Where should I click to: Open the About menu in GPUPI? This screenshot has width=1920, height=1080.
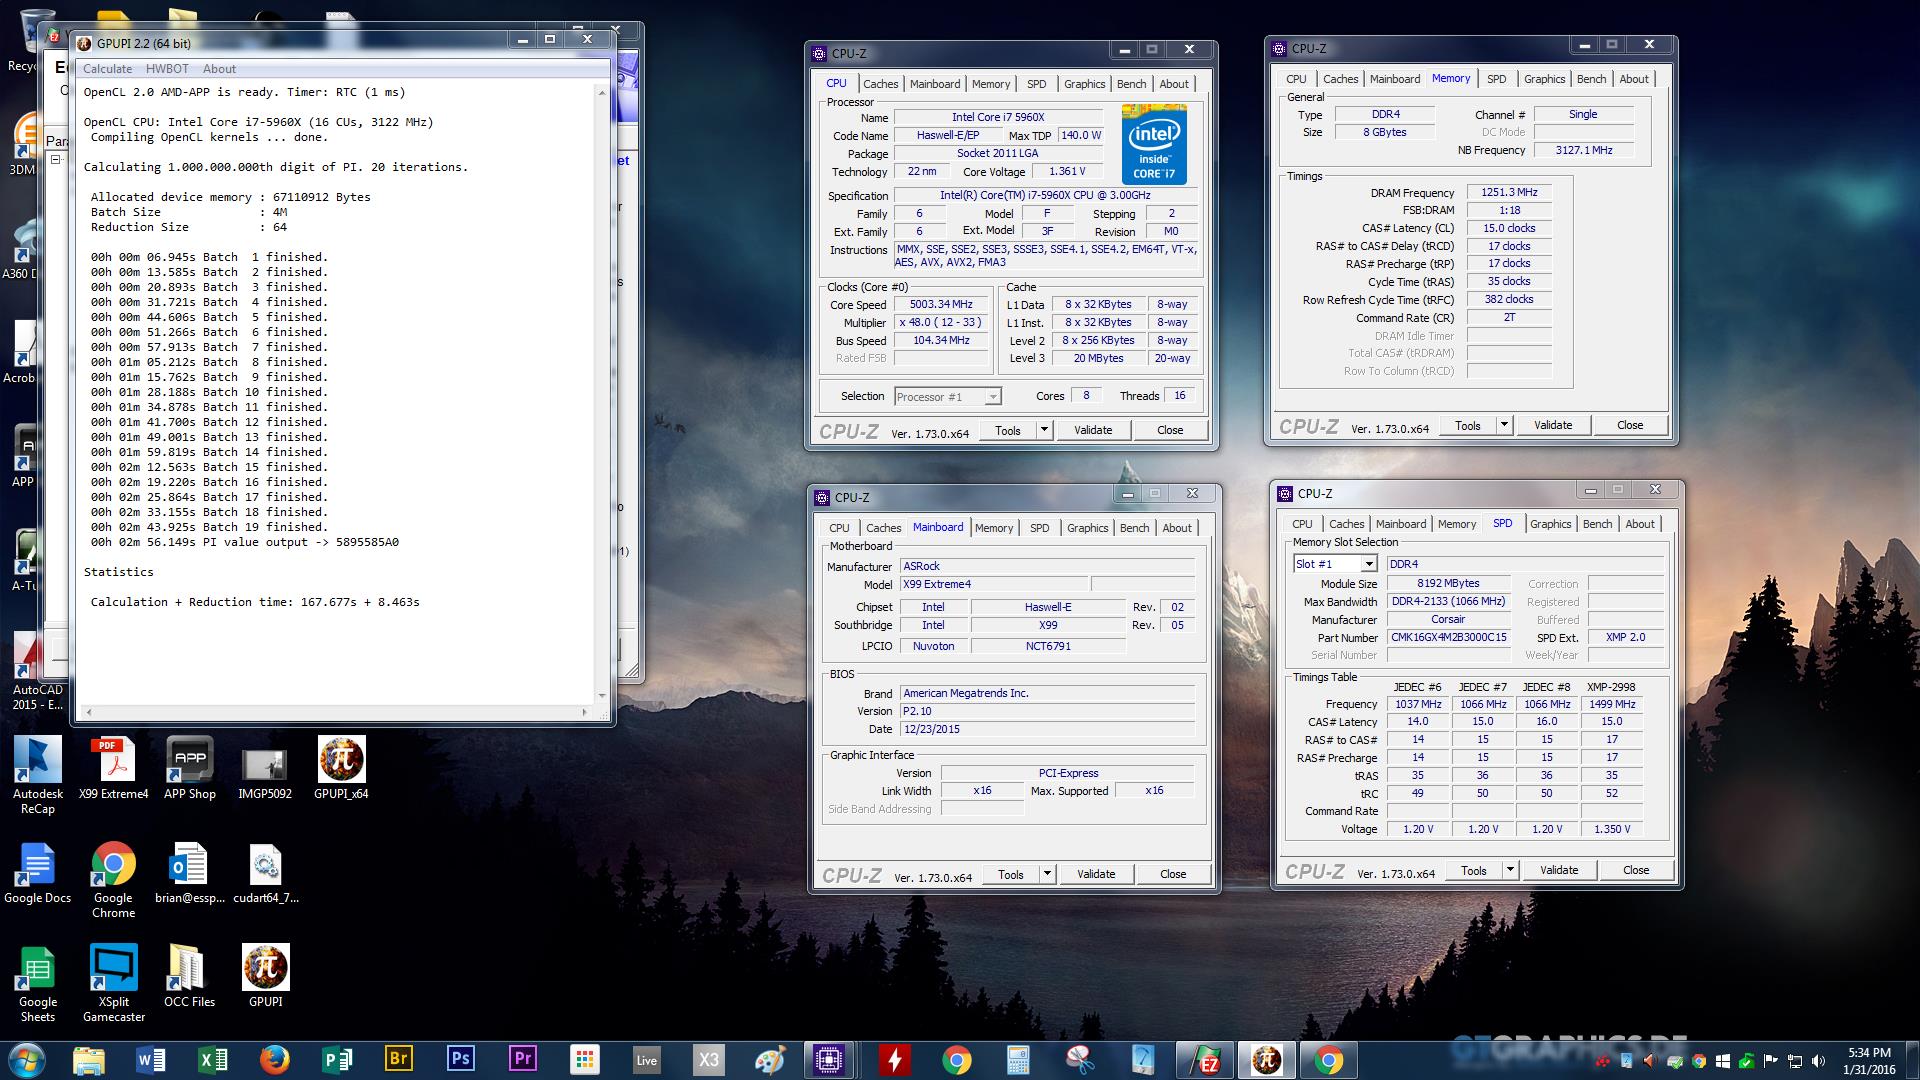pyautogui.click(x=219, y=69)
